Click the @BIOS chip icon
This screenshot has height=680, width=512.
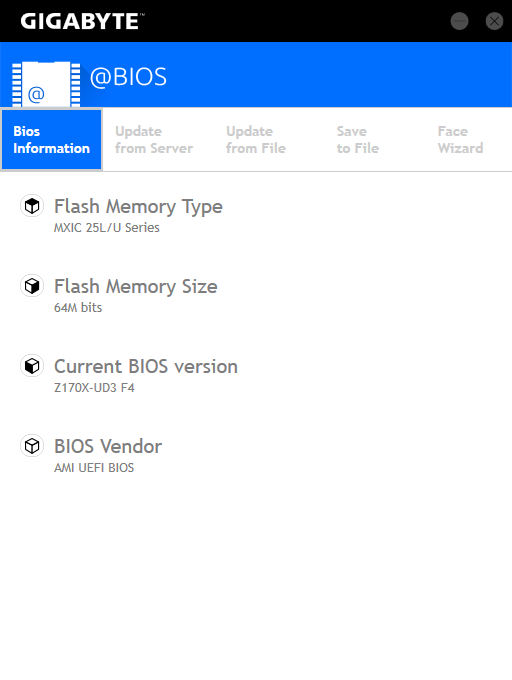click(x=46, y=84)
